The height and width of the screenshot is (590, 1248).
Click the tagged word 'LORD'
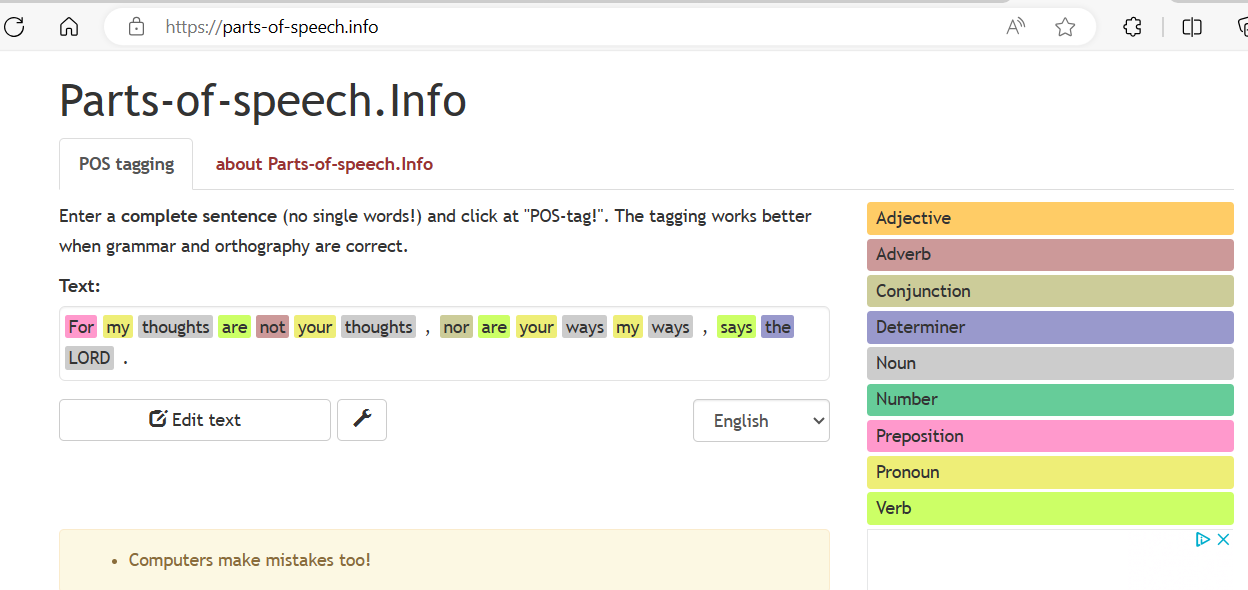[x=89, y=358]
